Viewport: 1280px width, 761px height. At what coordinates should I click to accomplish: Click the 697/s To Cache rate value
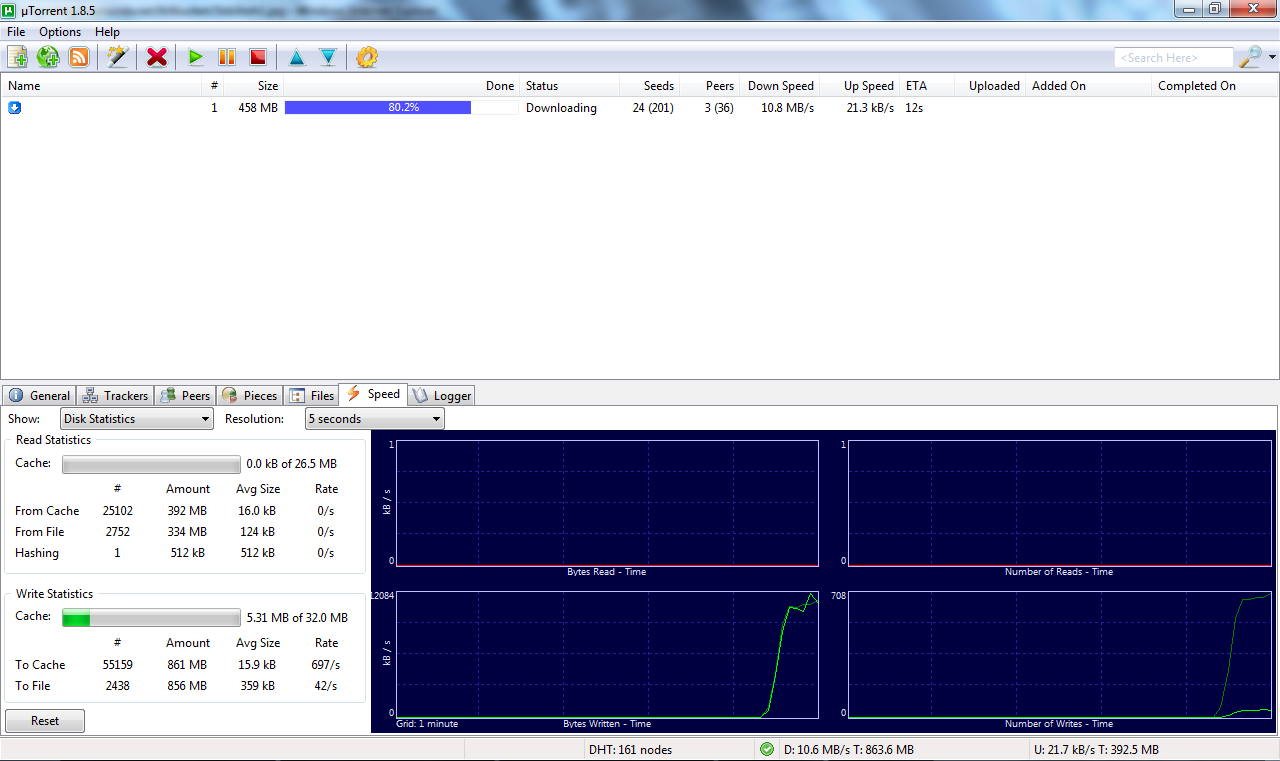point(326,665)
